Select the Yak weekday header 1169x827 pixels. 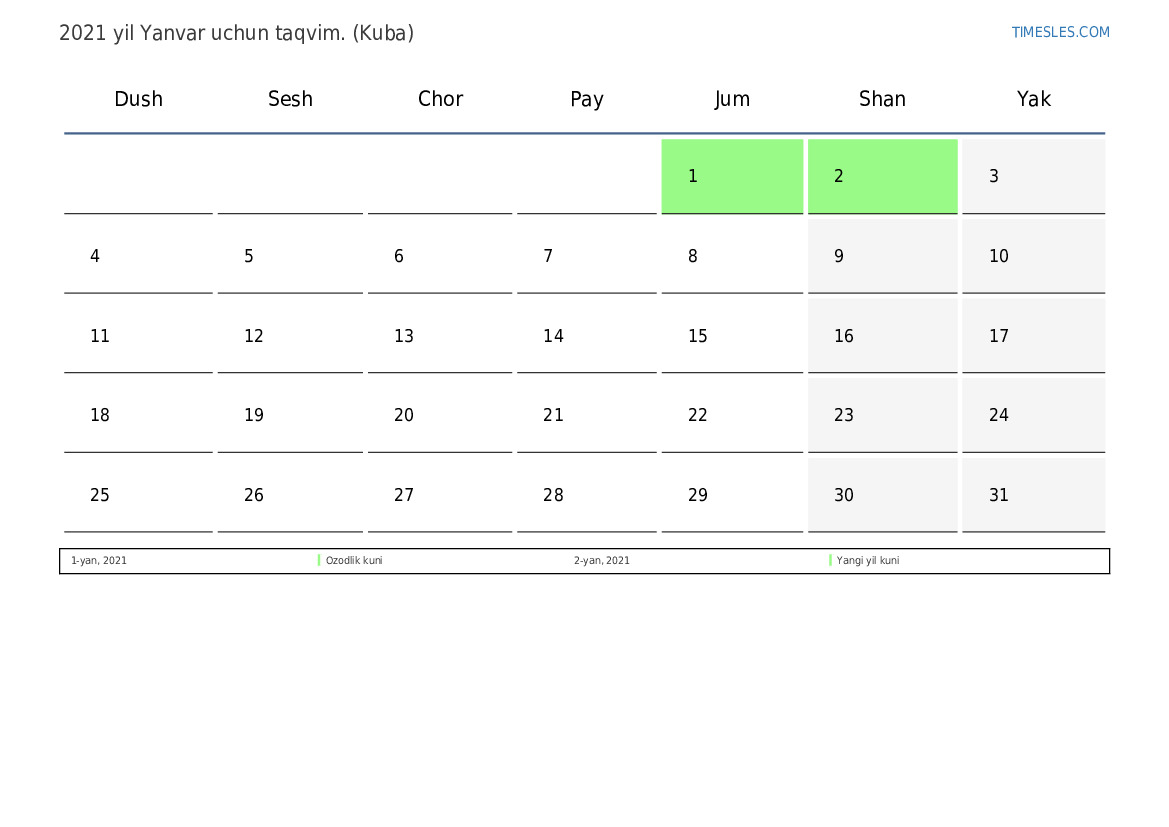click(1033, 99)
